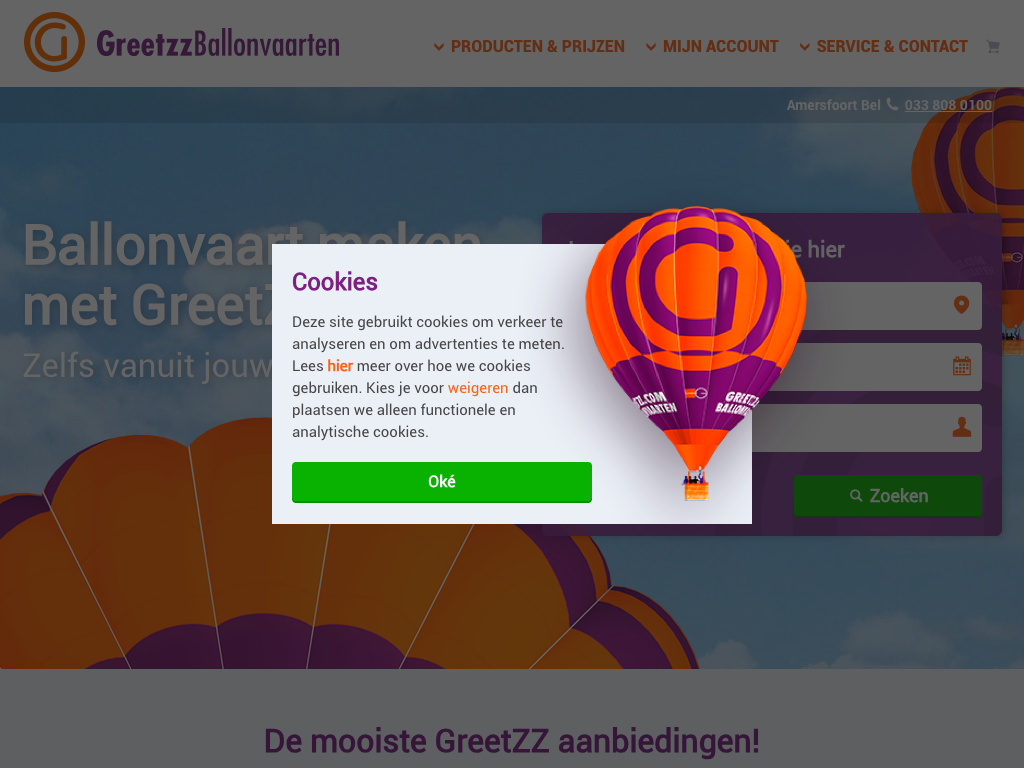
Task: Call the phone number 033 808 0100
Action: coord(948,105)
